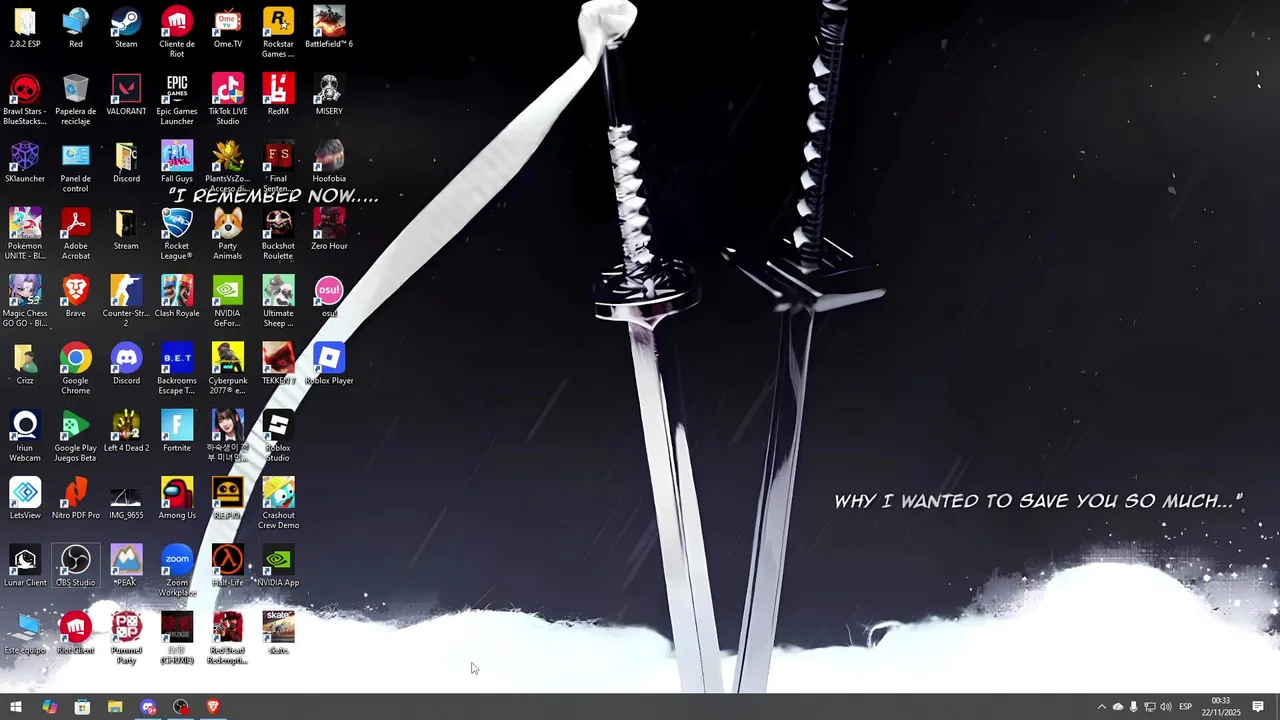The image size is (1280, 720).
Task: Open Rockstar Games Launcher shortcut
Action: [x=278, y=32]
